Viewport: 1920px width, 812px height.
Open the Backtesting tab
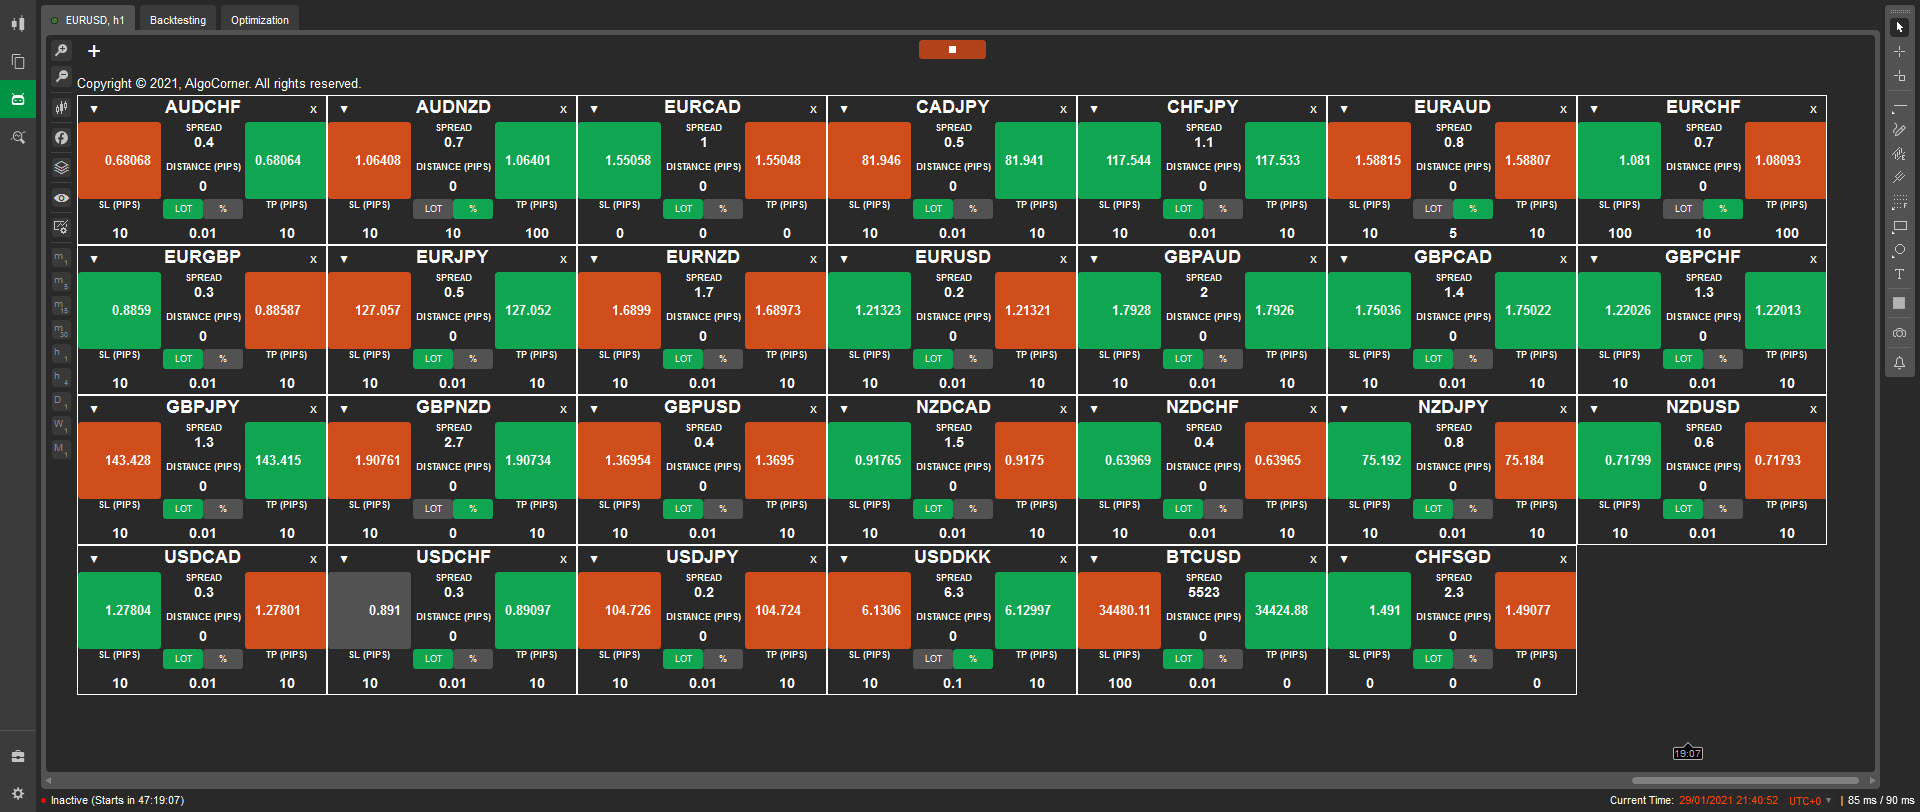(x=177, y=19)
